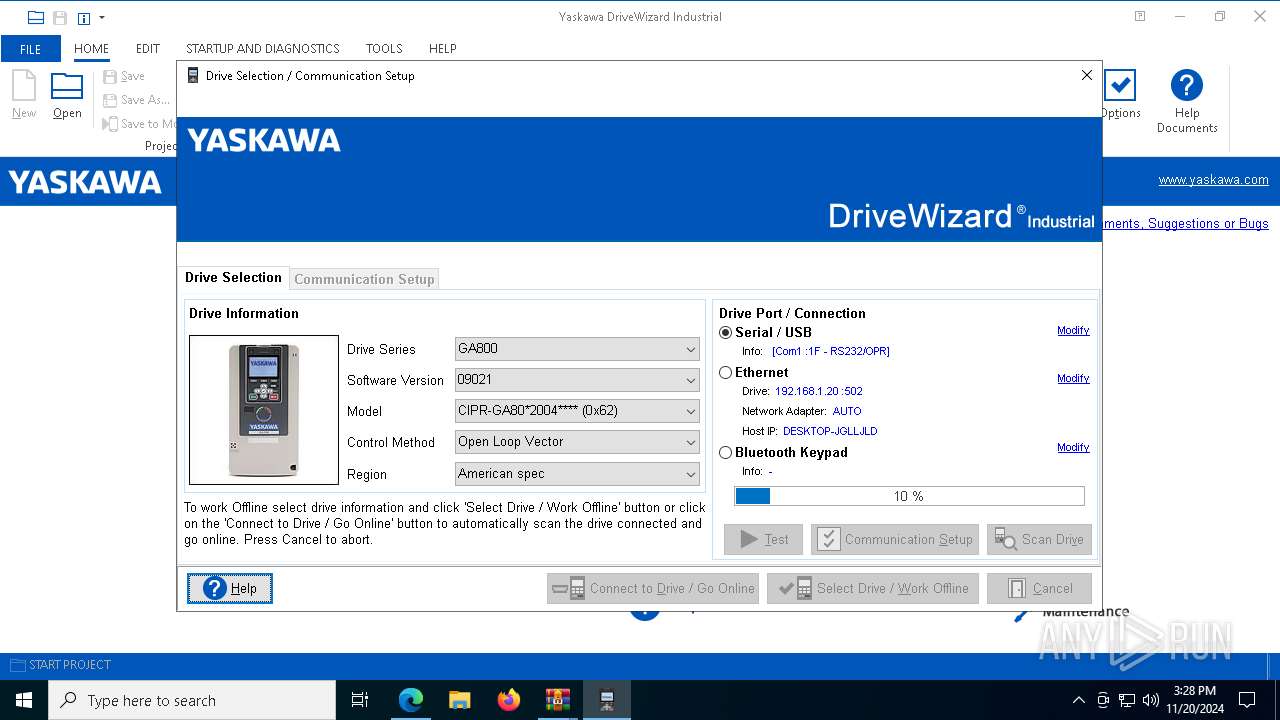
Task: Open the Software Version dropdown 09021
Action: [577, 380]
